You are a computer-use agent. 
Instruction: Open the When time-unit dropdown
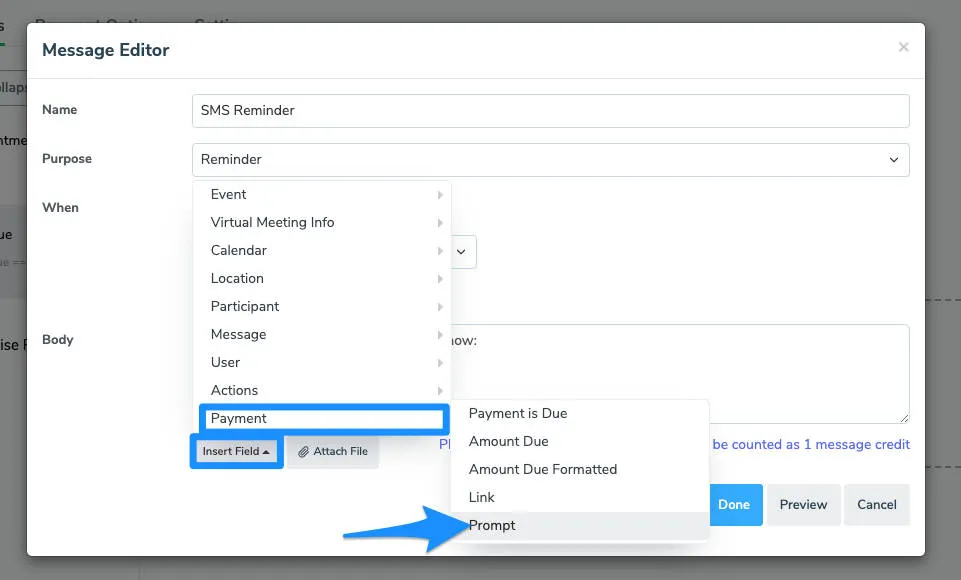(461, 252)
